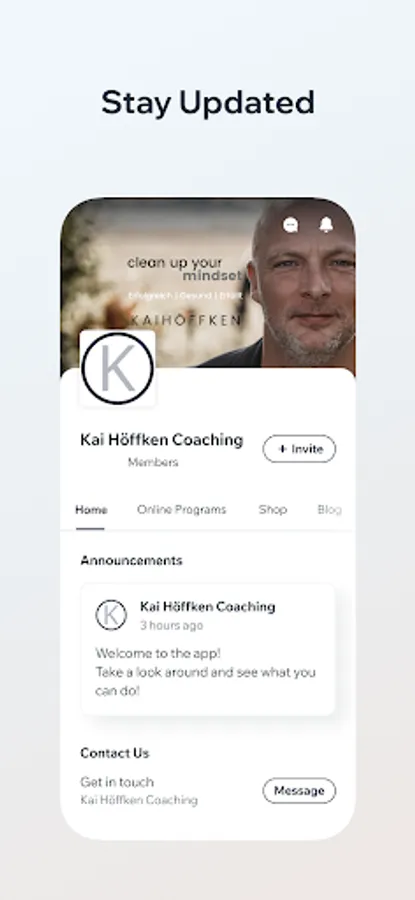The width and height of the screenshot is (415, 900).
Task: Open the Members link under title
Action: [x=153, y=463]
